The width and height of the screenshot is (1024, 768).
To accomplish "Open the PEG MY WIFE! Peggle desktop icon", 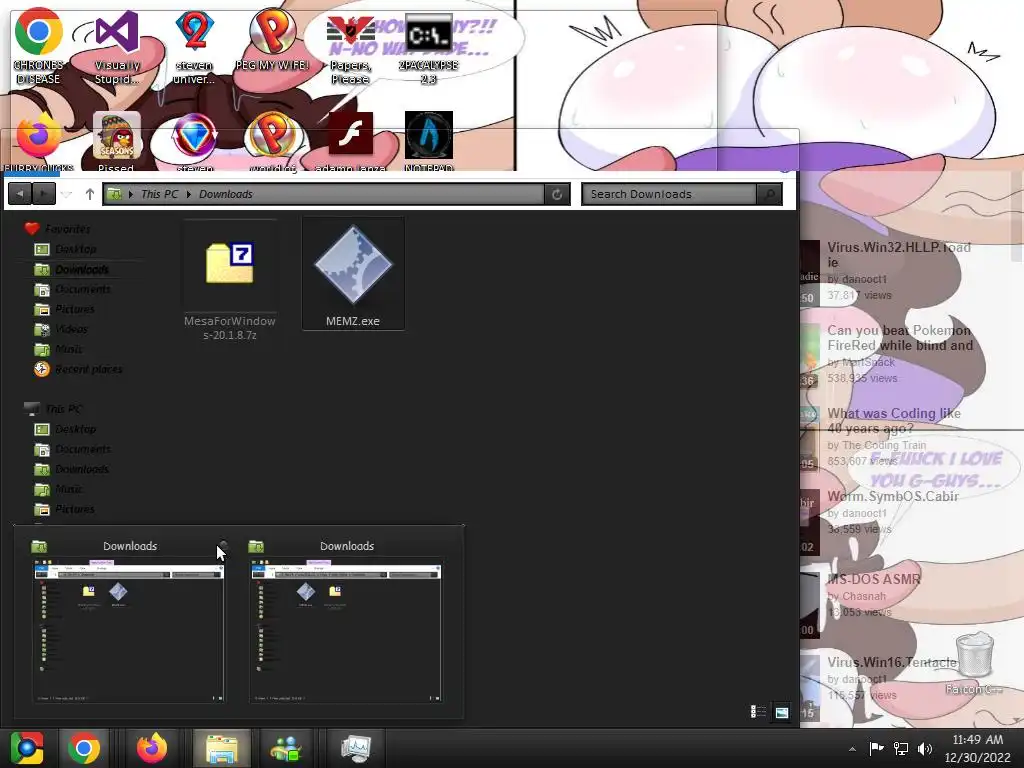I will coord(272,40).
